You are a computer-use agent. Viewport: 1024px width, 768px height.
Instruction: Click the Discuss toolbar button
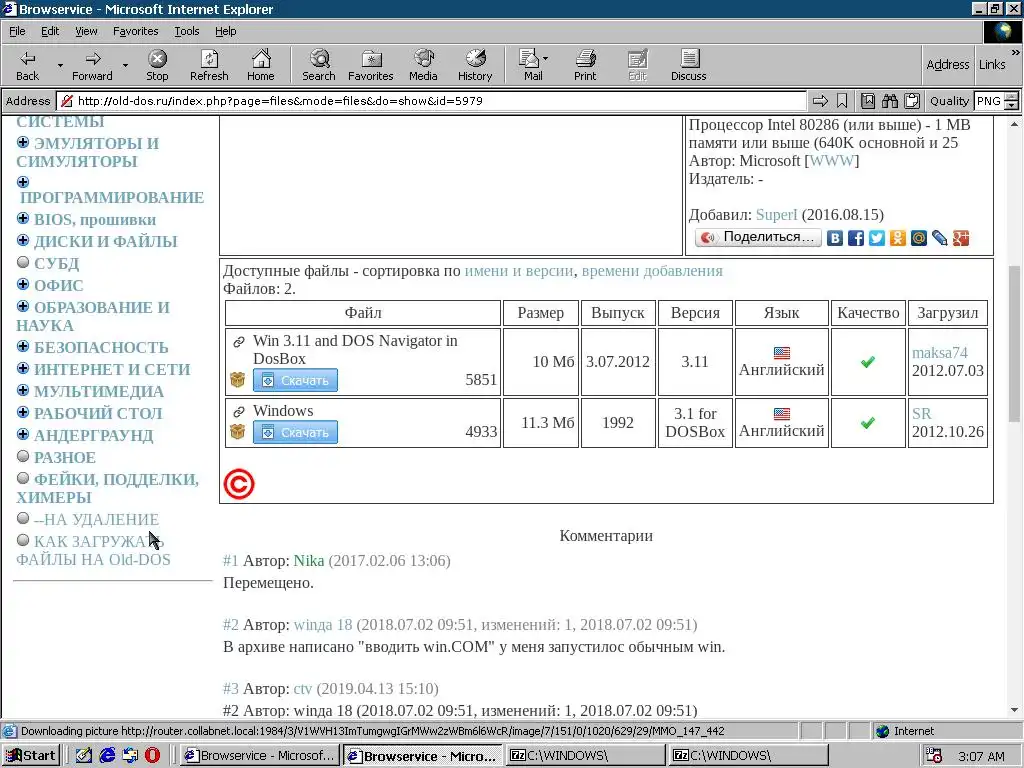688,65
